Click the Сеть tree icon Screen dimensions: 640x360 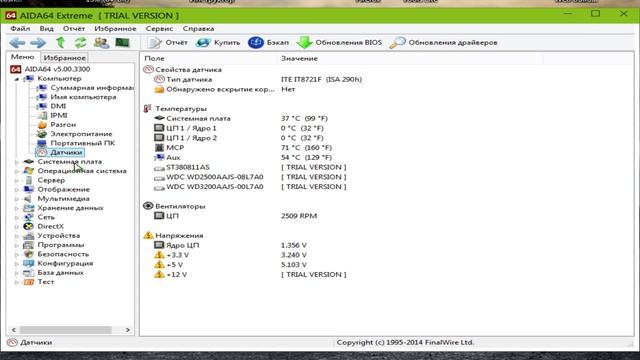pyautogui.click(x=29, y=218)
